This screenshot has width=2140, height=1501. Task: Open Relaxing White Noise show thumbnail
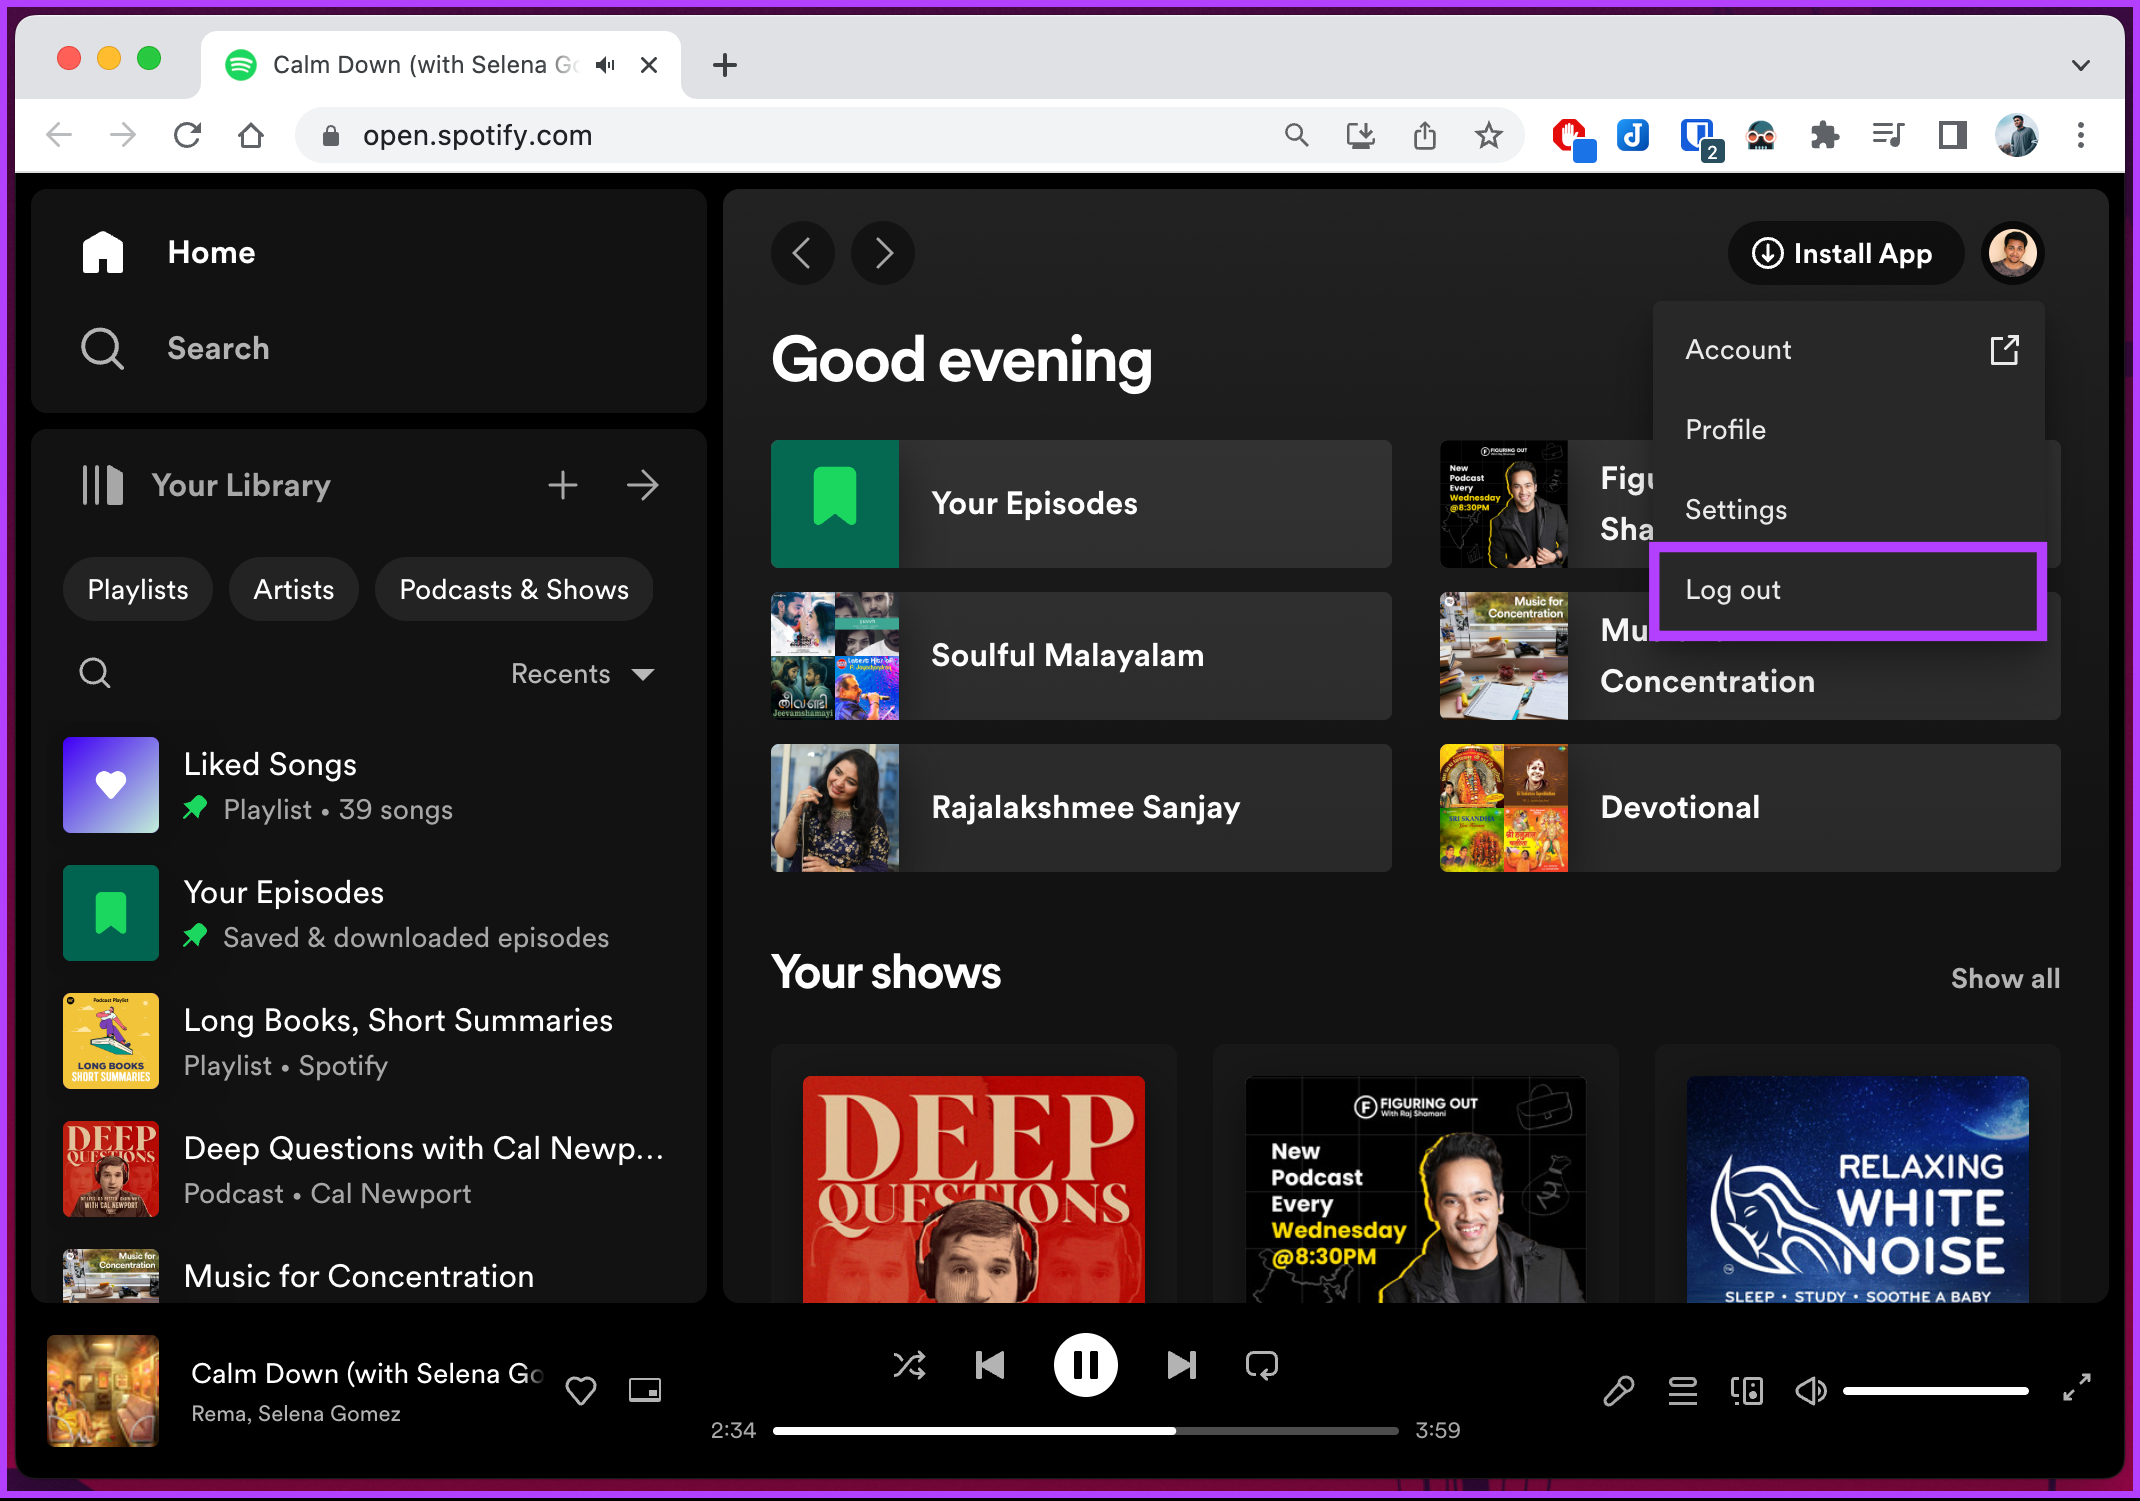(1858, 1189)
